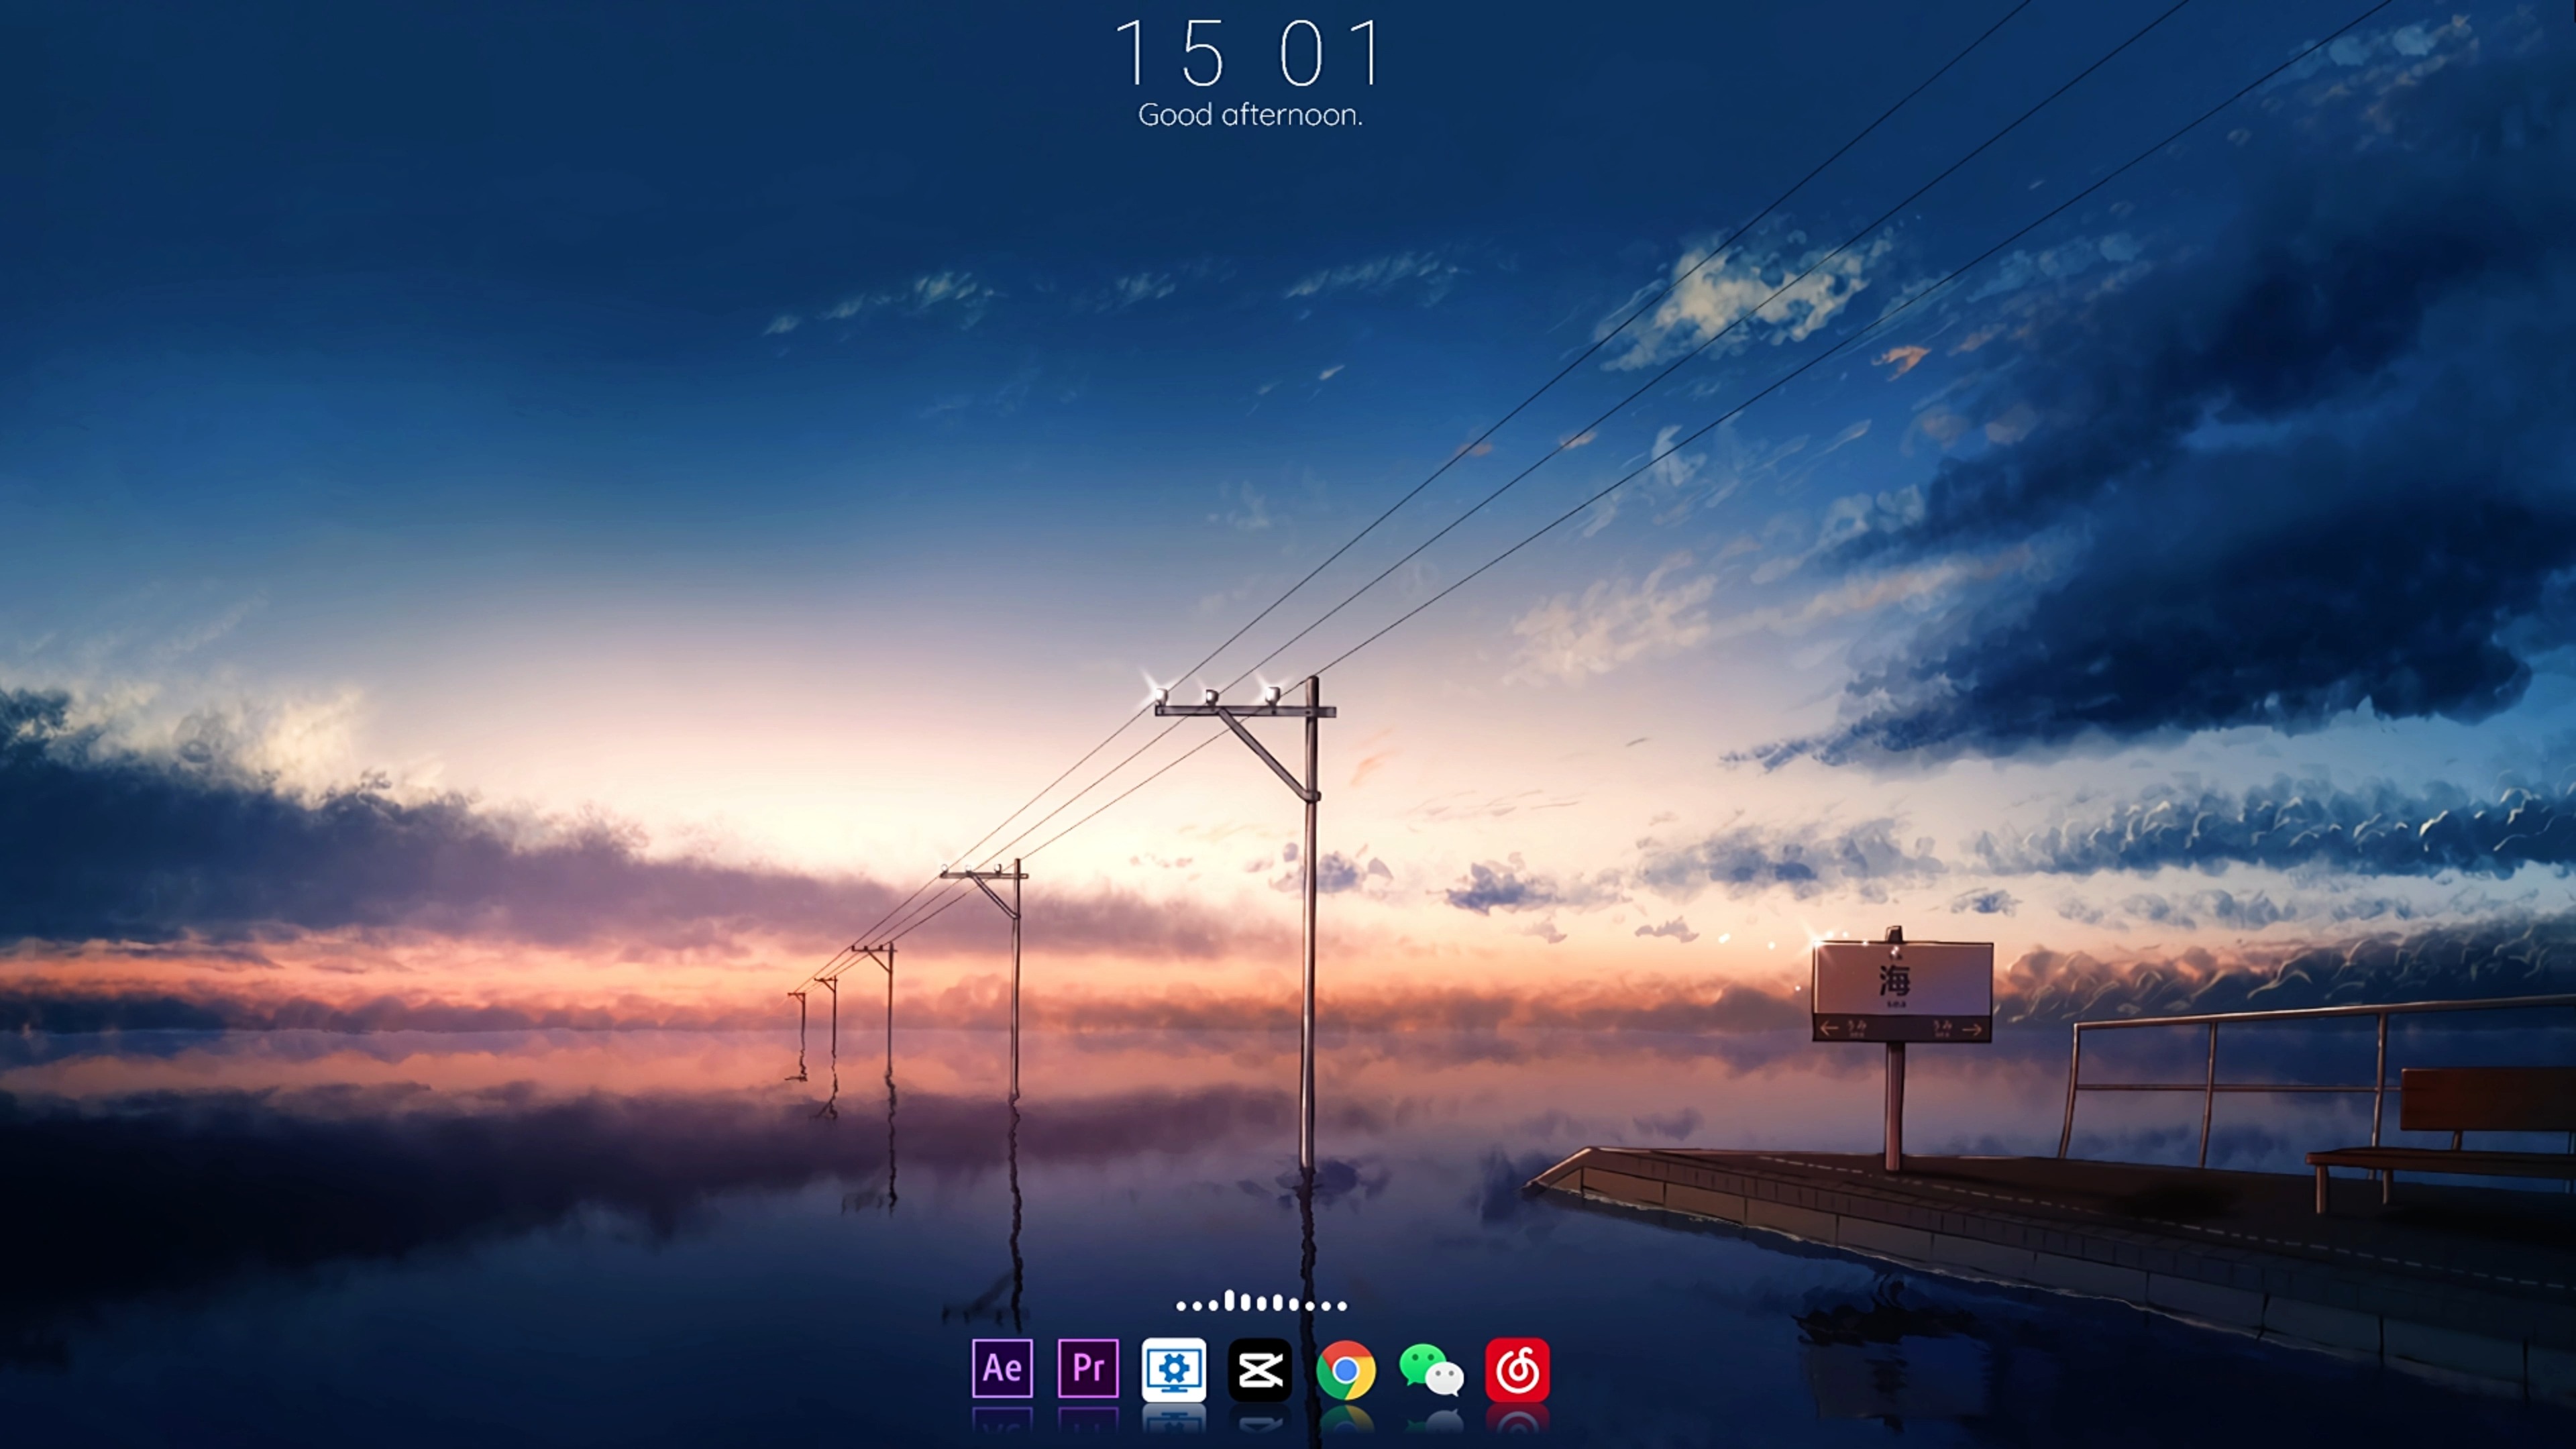The image size is (2576, 1449).
Task: Open Adobe Premiere Pro dock icon
Action: pos(1088,1368)
